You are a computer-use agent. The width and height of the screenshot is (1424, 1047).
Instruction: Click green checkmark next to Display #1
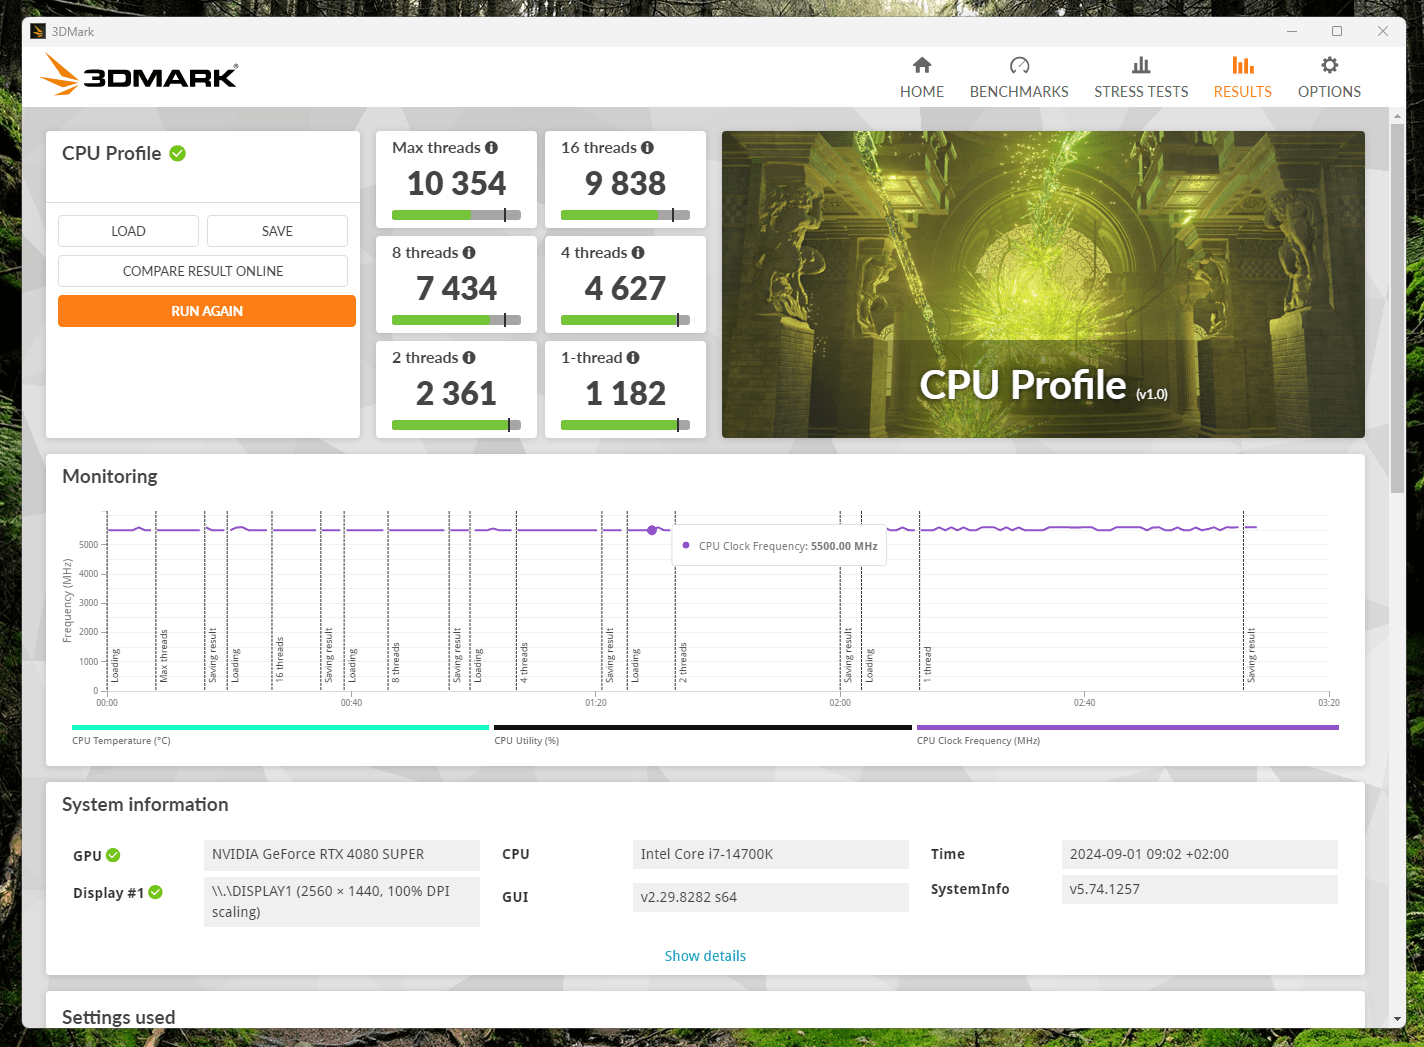(x=155, y=892)
